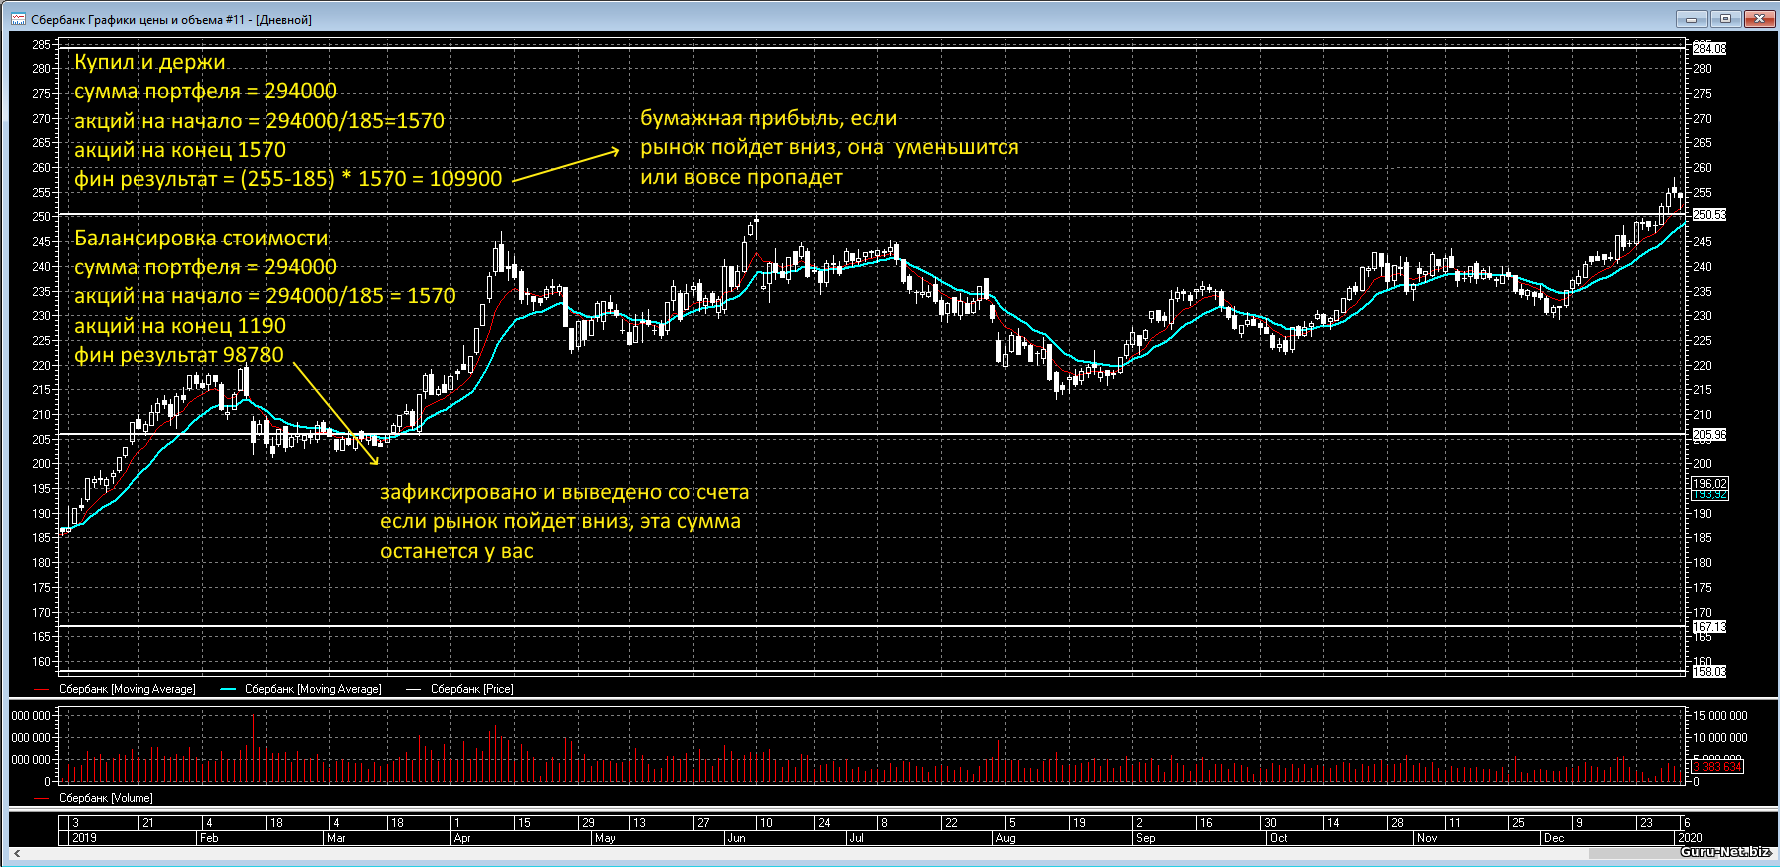Click the 15 000 000 volume axis label
The width and height of the screenshot is (1780, 867).
(1720, 716)
